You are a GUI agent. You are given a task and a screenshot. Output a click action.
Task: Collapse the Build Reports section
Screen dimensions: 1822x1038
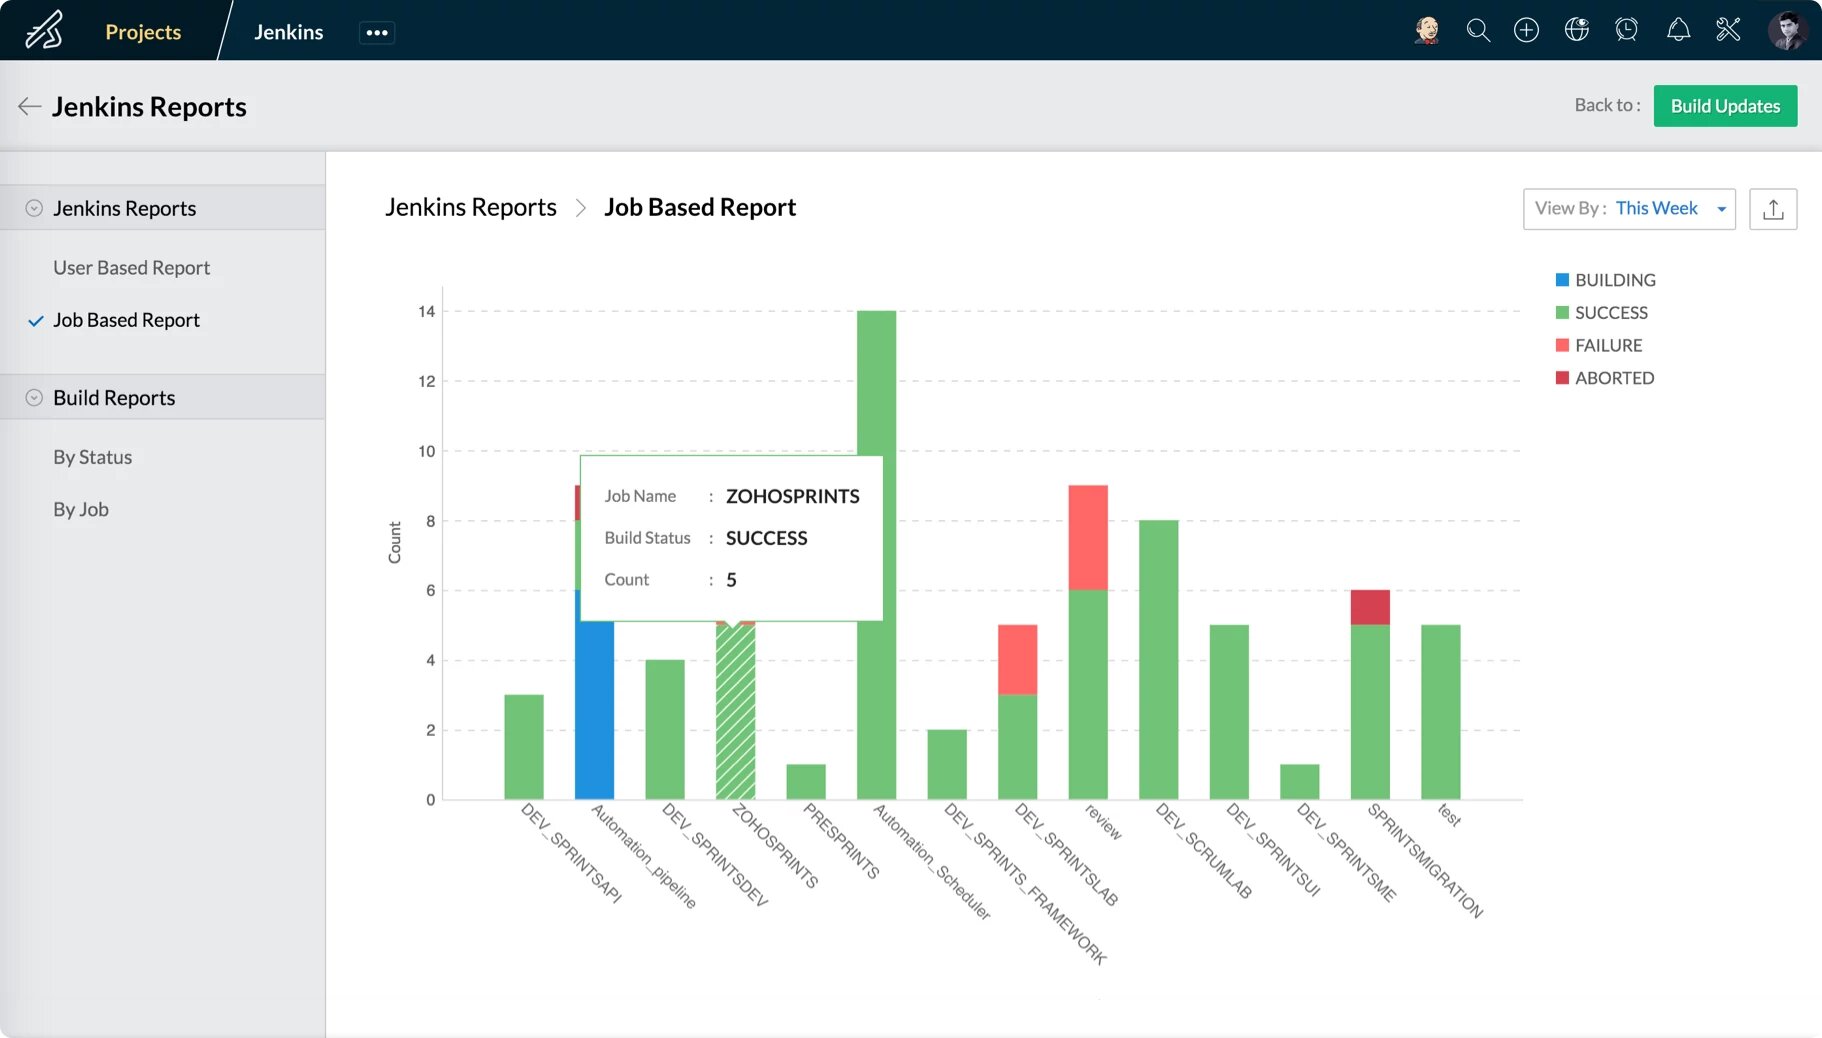pyautogui.click(x=34, y=397)
